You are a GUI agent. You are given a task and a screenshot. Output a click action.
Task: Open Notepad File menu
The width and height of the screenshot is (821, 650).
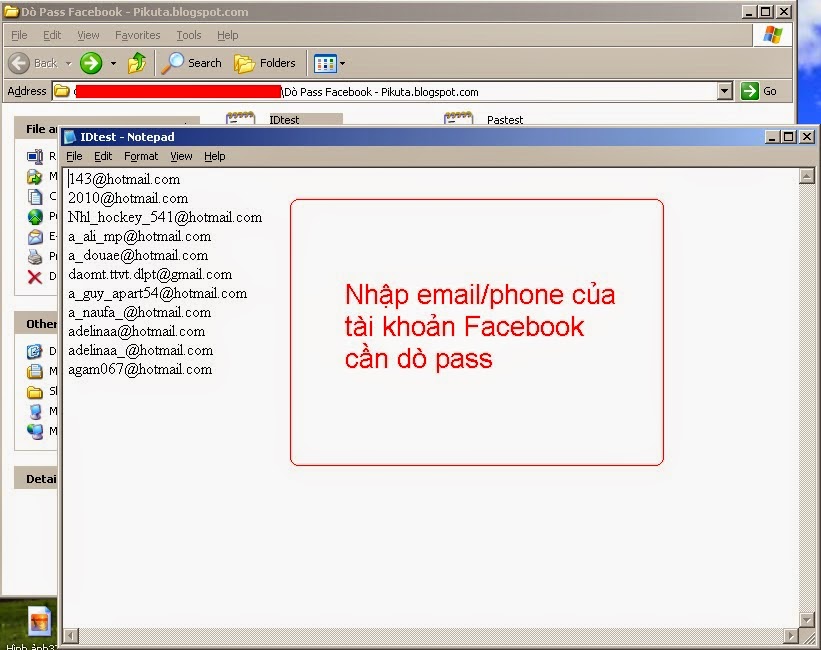(74, 156)
